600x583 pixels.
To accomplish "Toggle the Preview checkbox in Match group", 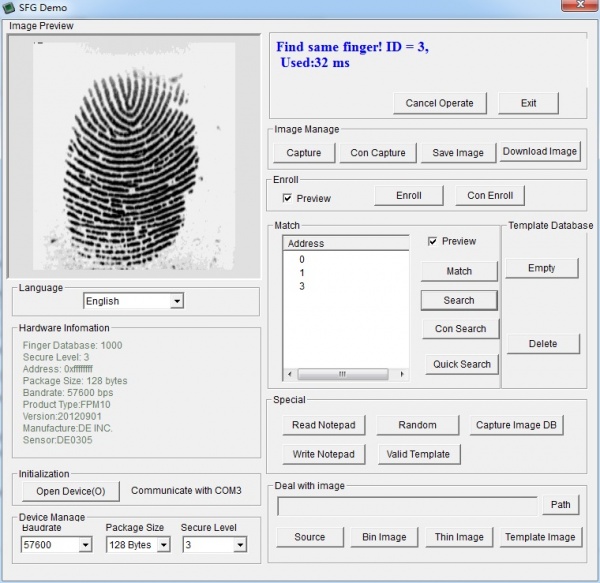I will tap(432, 241).
